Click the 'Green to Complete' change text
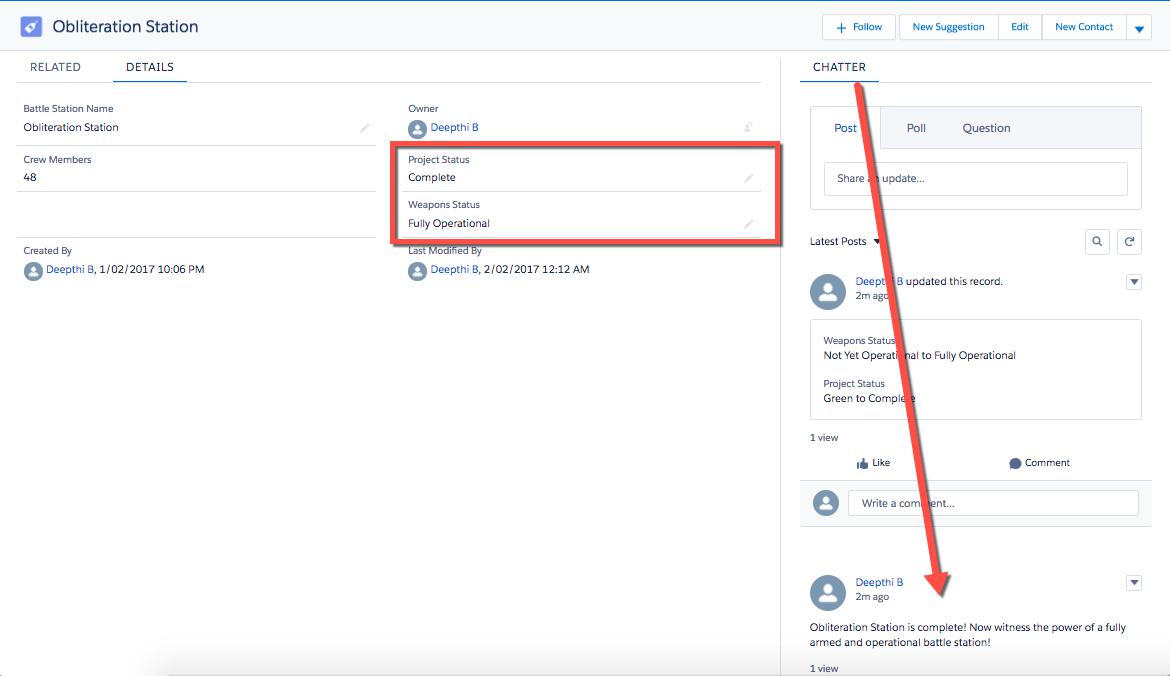1170x676 pixels. point(869,398)
